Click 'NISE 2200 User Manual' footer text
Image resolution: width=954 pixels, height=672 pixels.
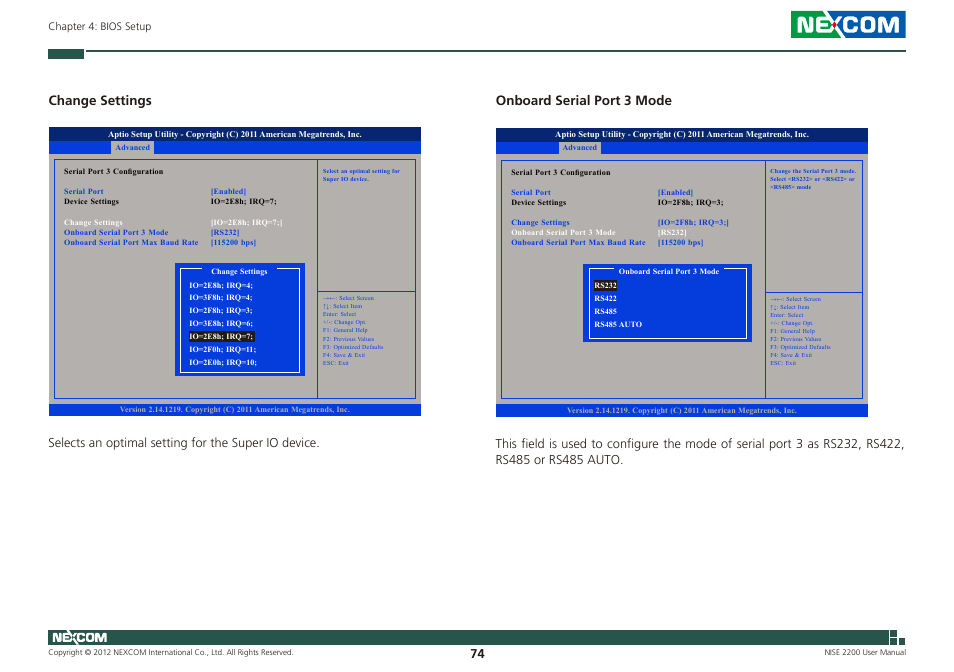click(x=865, y=652)
